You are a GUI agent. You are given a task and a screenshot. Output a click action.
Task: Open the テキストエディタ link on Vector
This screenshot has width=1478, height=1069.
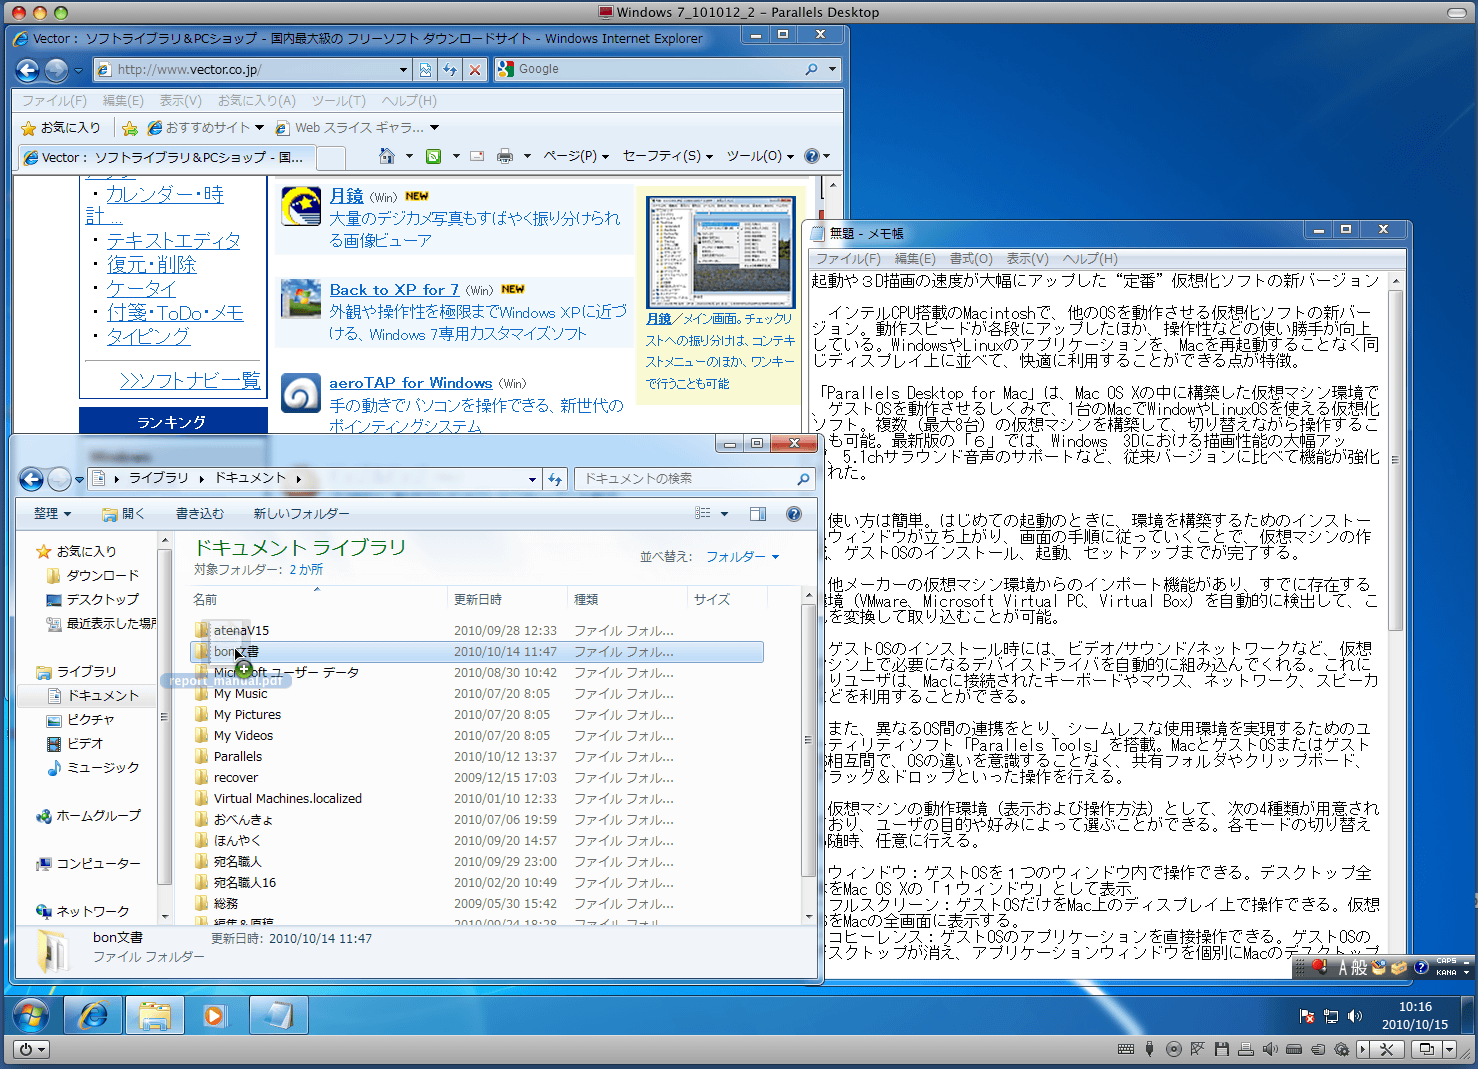174,241
